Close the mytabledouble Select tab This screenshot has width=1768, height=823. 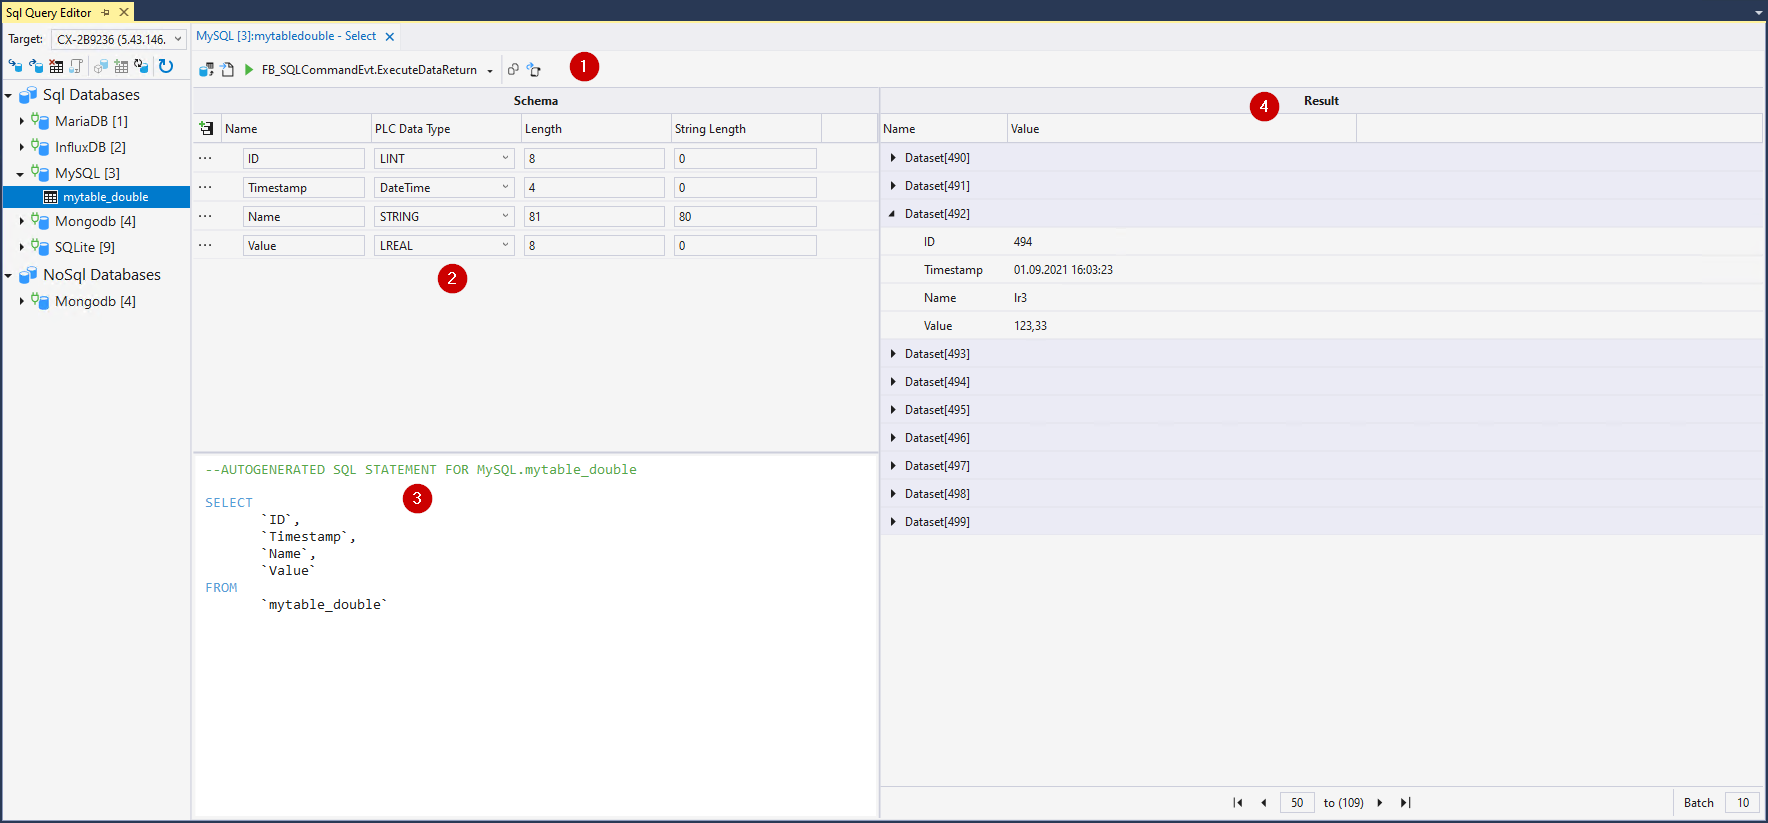(x=390, y=37)
